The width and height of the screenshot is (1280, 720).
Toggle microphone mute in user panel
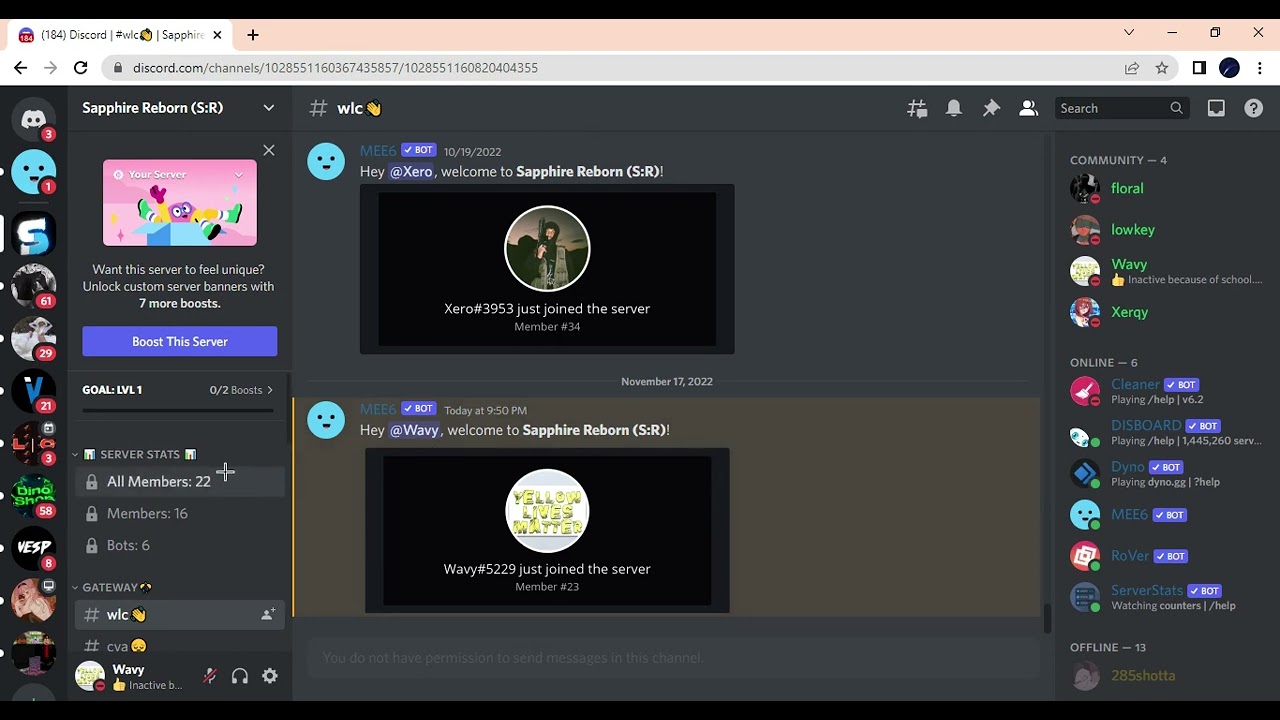click(210, 676)
